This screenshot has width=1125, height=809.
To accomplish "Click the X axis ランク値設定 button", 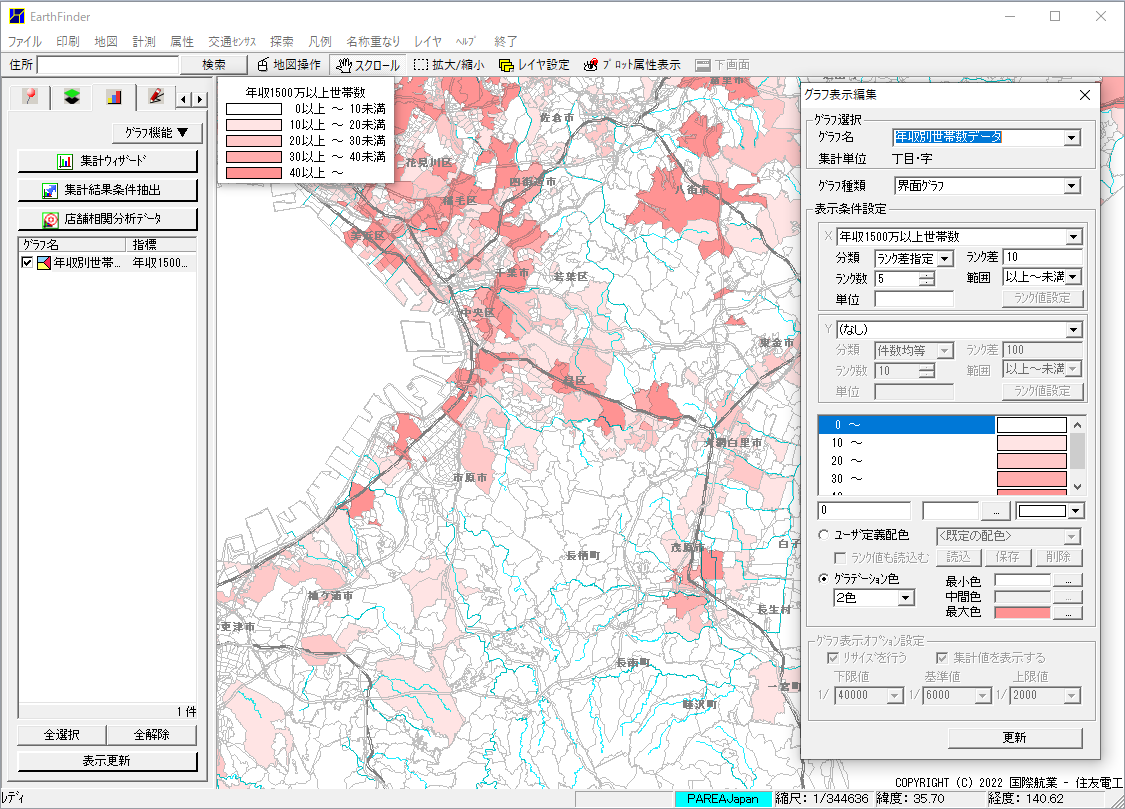I will coord(1042,298).
